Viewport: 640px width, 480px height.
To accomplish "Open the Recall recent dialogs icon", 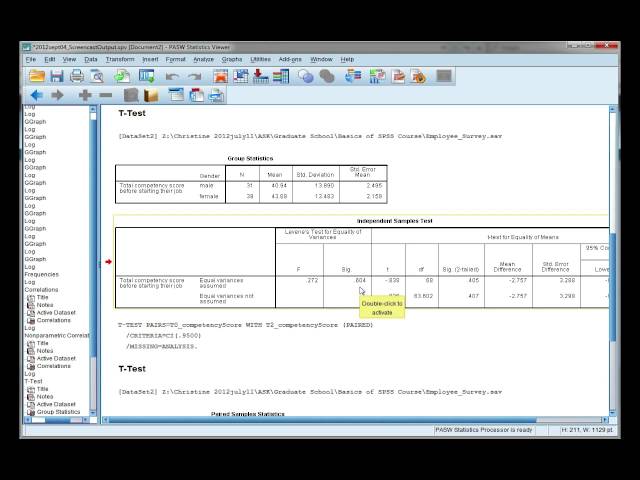I will click(147, 76).
